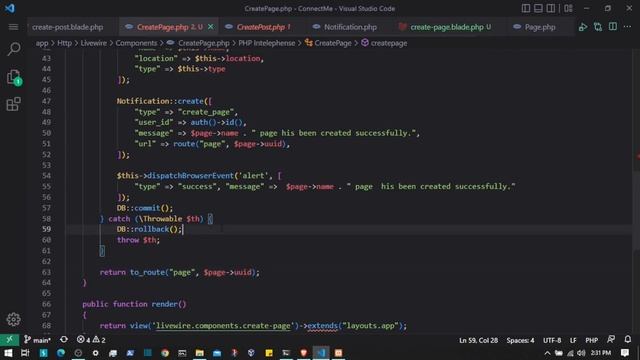640x360 pixels.
Task: Click line number 59 in gutter
Action: point(46,229)
